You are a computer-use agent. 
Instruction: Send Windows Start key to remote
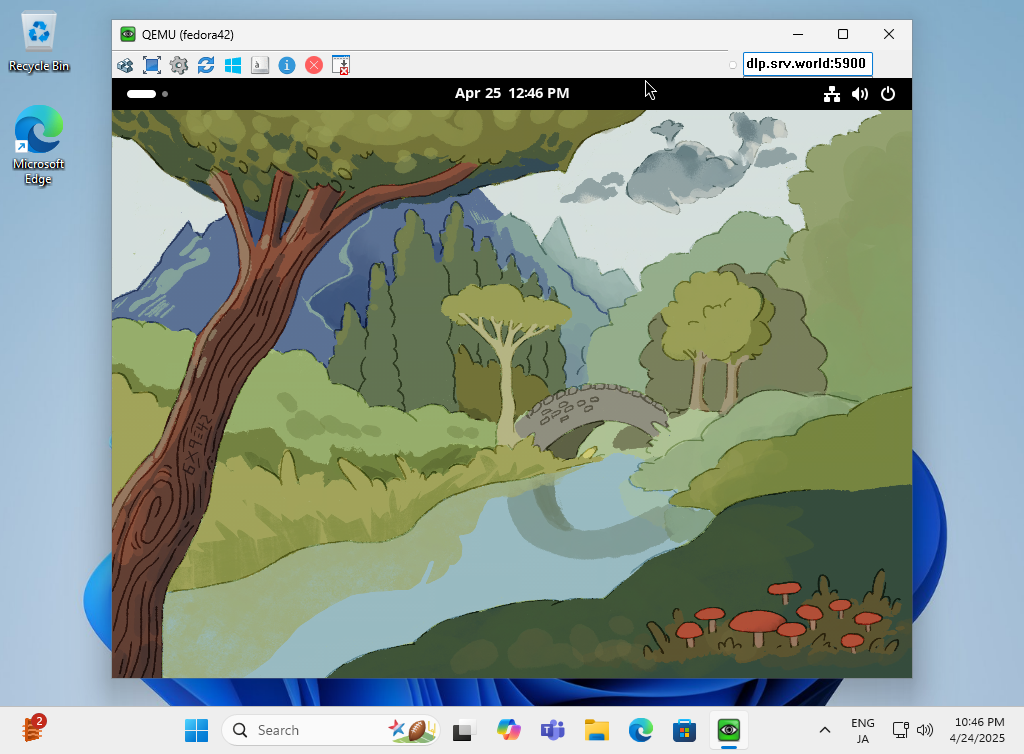pyautogui.click(x=233, y=65)
